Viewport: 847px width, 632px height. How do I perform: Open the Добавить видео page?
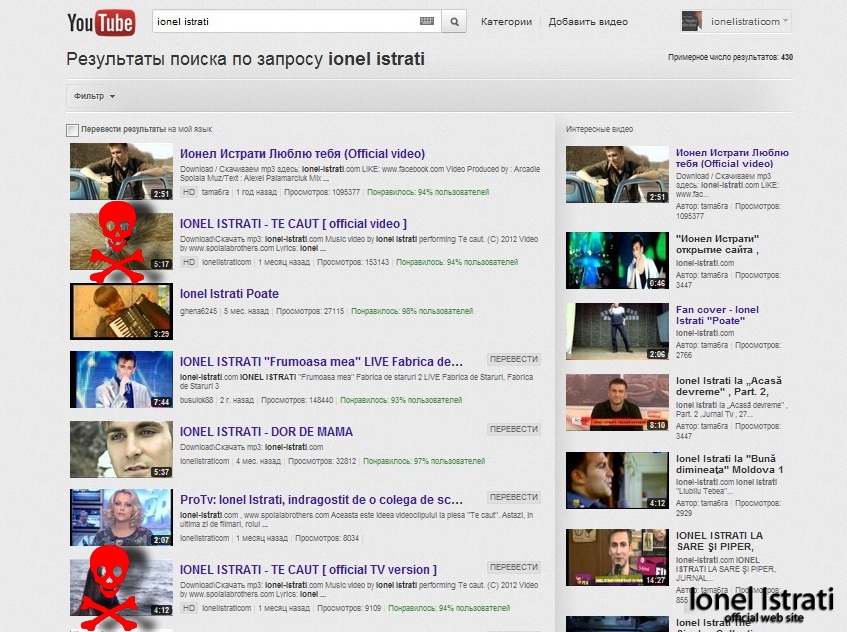click(588, 21)
